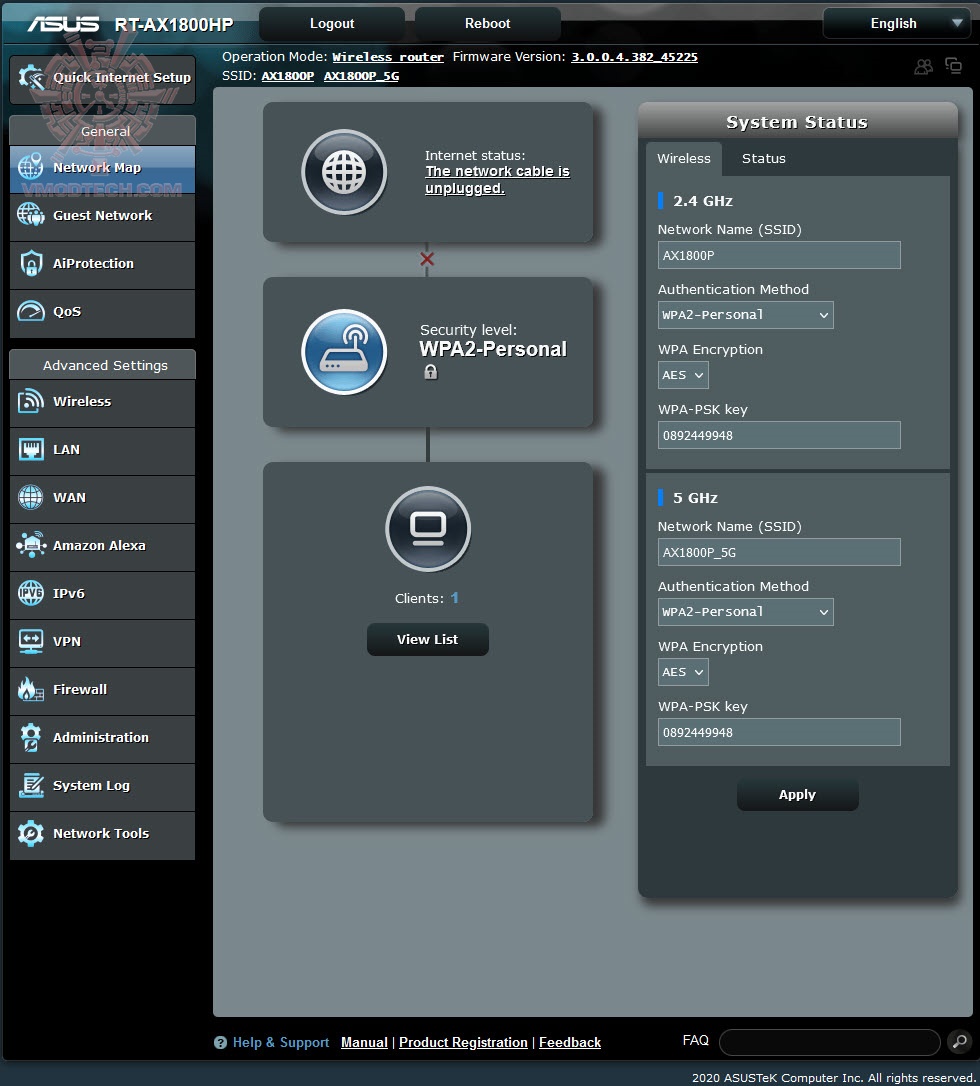This screenshot has width=980, height=1086.
Task: Click the QoS gauge icon
Action: tap(30, 311)
